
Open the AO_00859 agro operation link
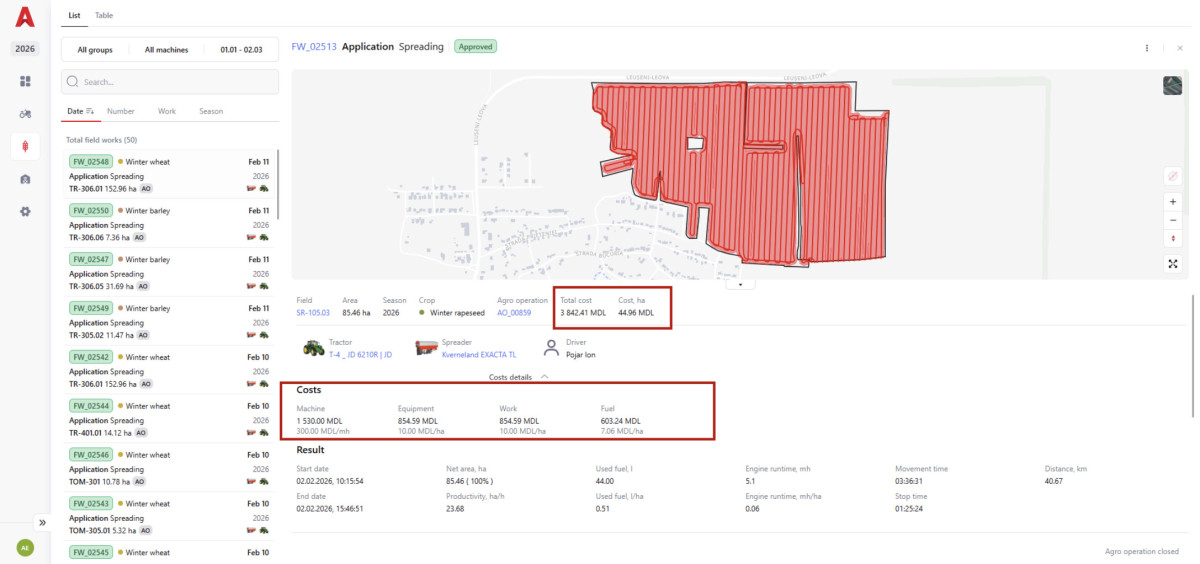click(514, 313)
